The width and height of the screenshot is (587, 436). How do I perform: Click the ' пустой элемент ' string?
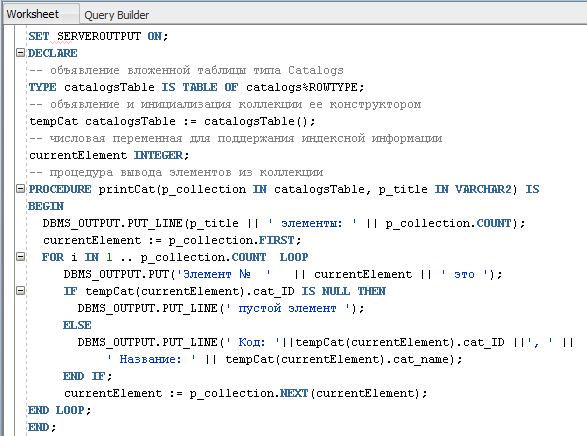click(x=288, y=308)
